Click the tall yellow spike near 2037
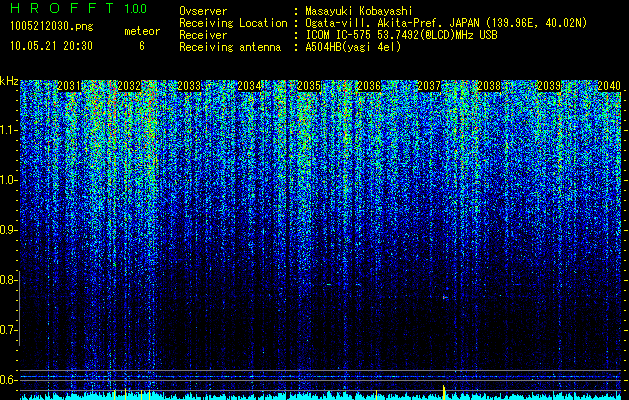This screenshot has width=629, height=400. (444, 392)
